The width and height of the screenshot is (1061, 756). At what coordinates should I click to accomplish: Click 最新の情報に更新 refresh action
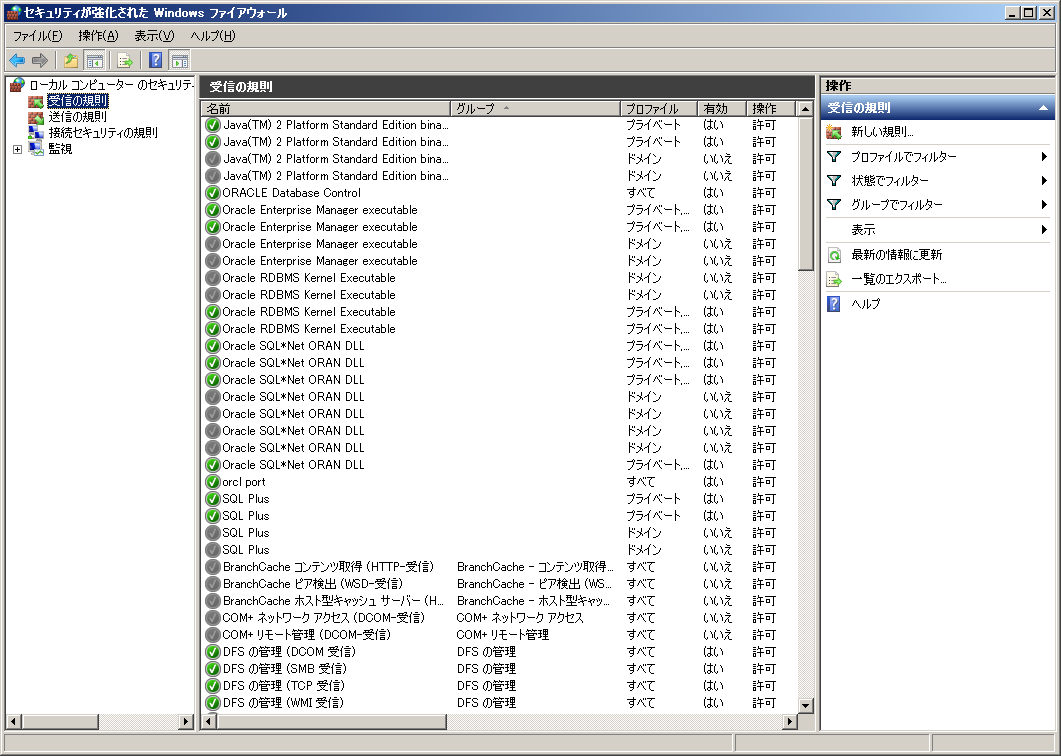897,254
